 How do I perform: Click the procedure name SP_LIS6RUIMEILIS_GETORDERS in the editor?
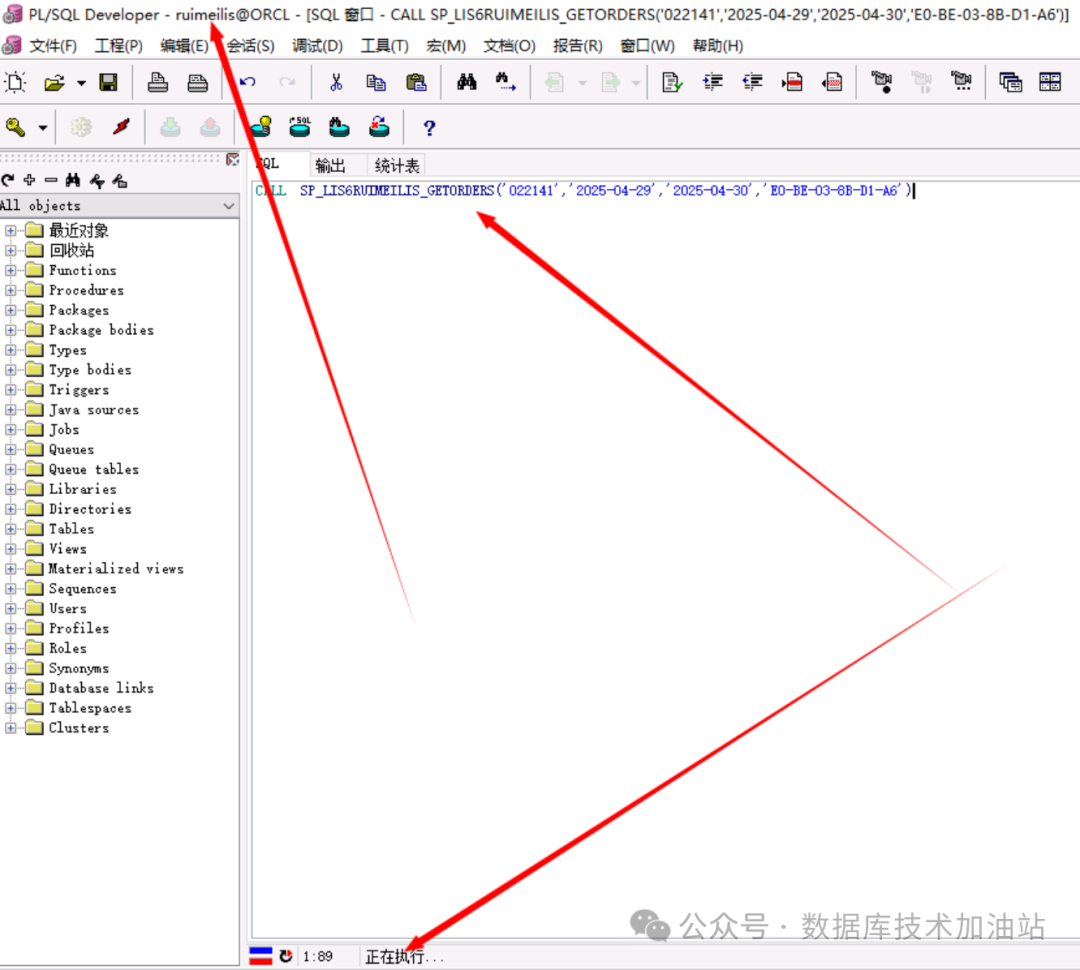pos(397,191)
